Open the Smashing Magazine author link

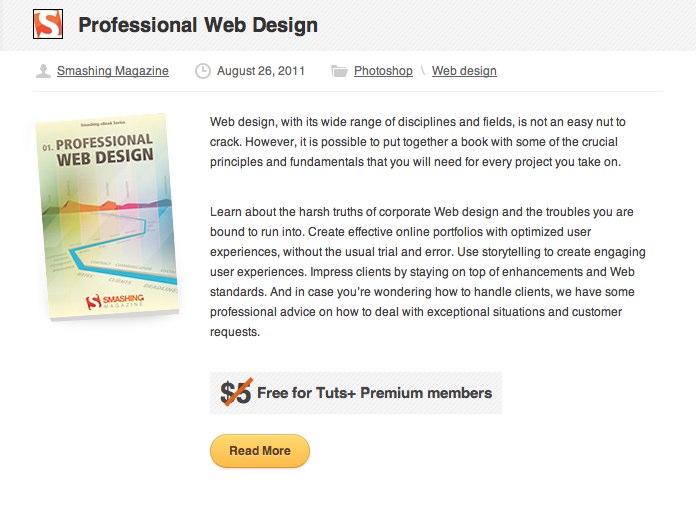point(113,71)
